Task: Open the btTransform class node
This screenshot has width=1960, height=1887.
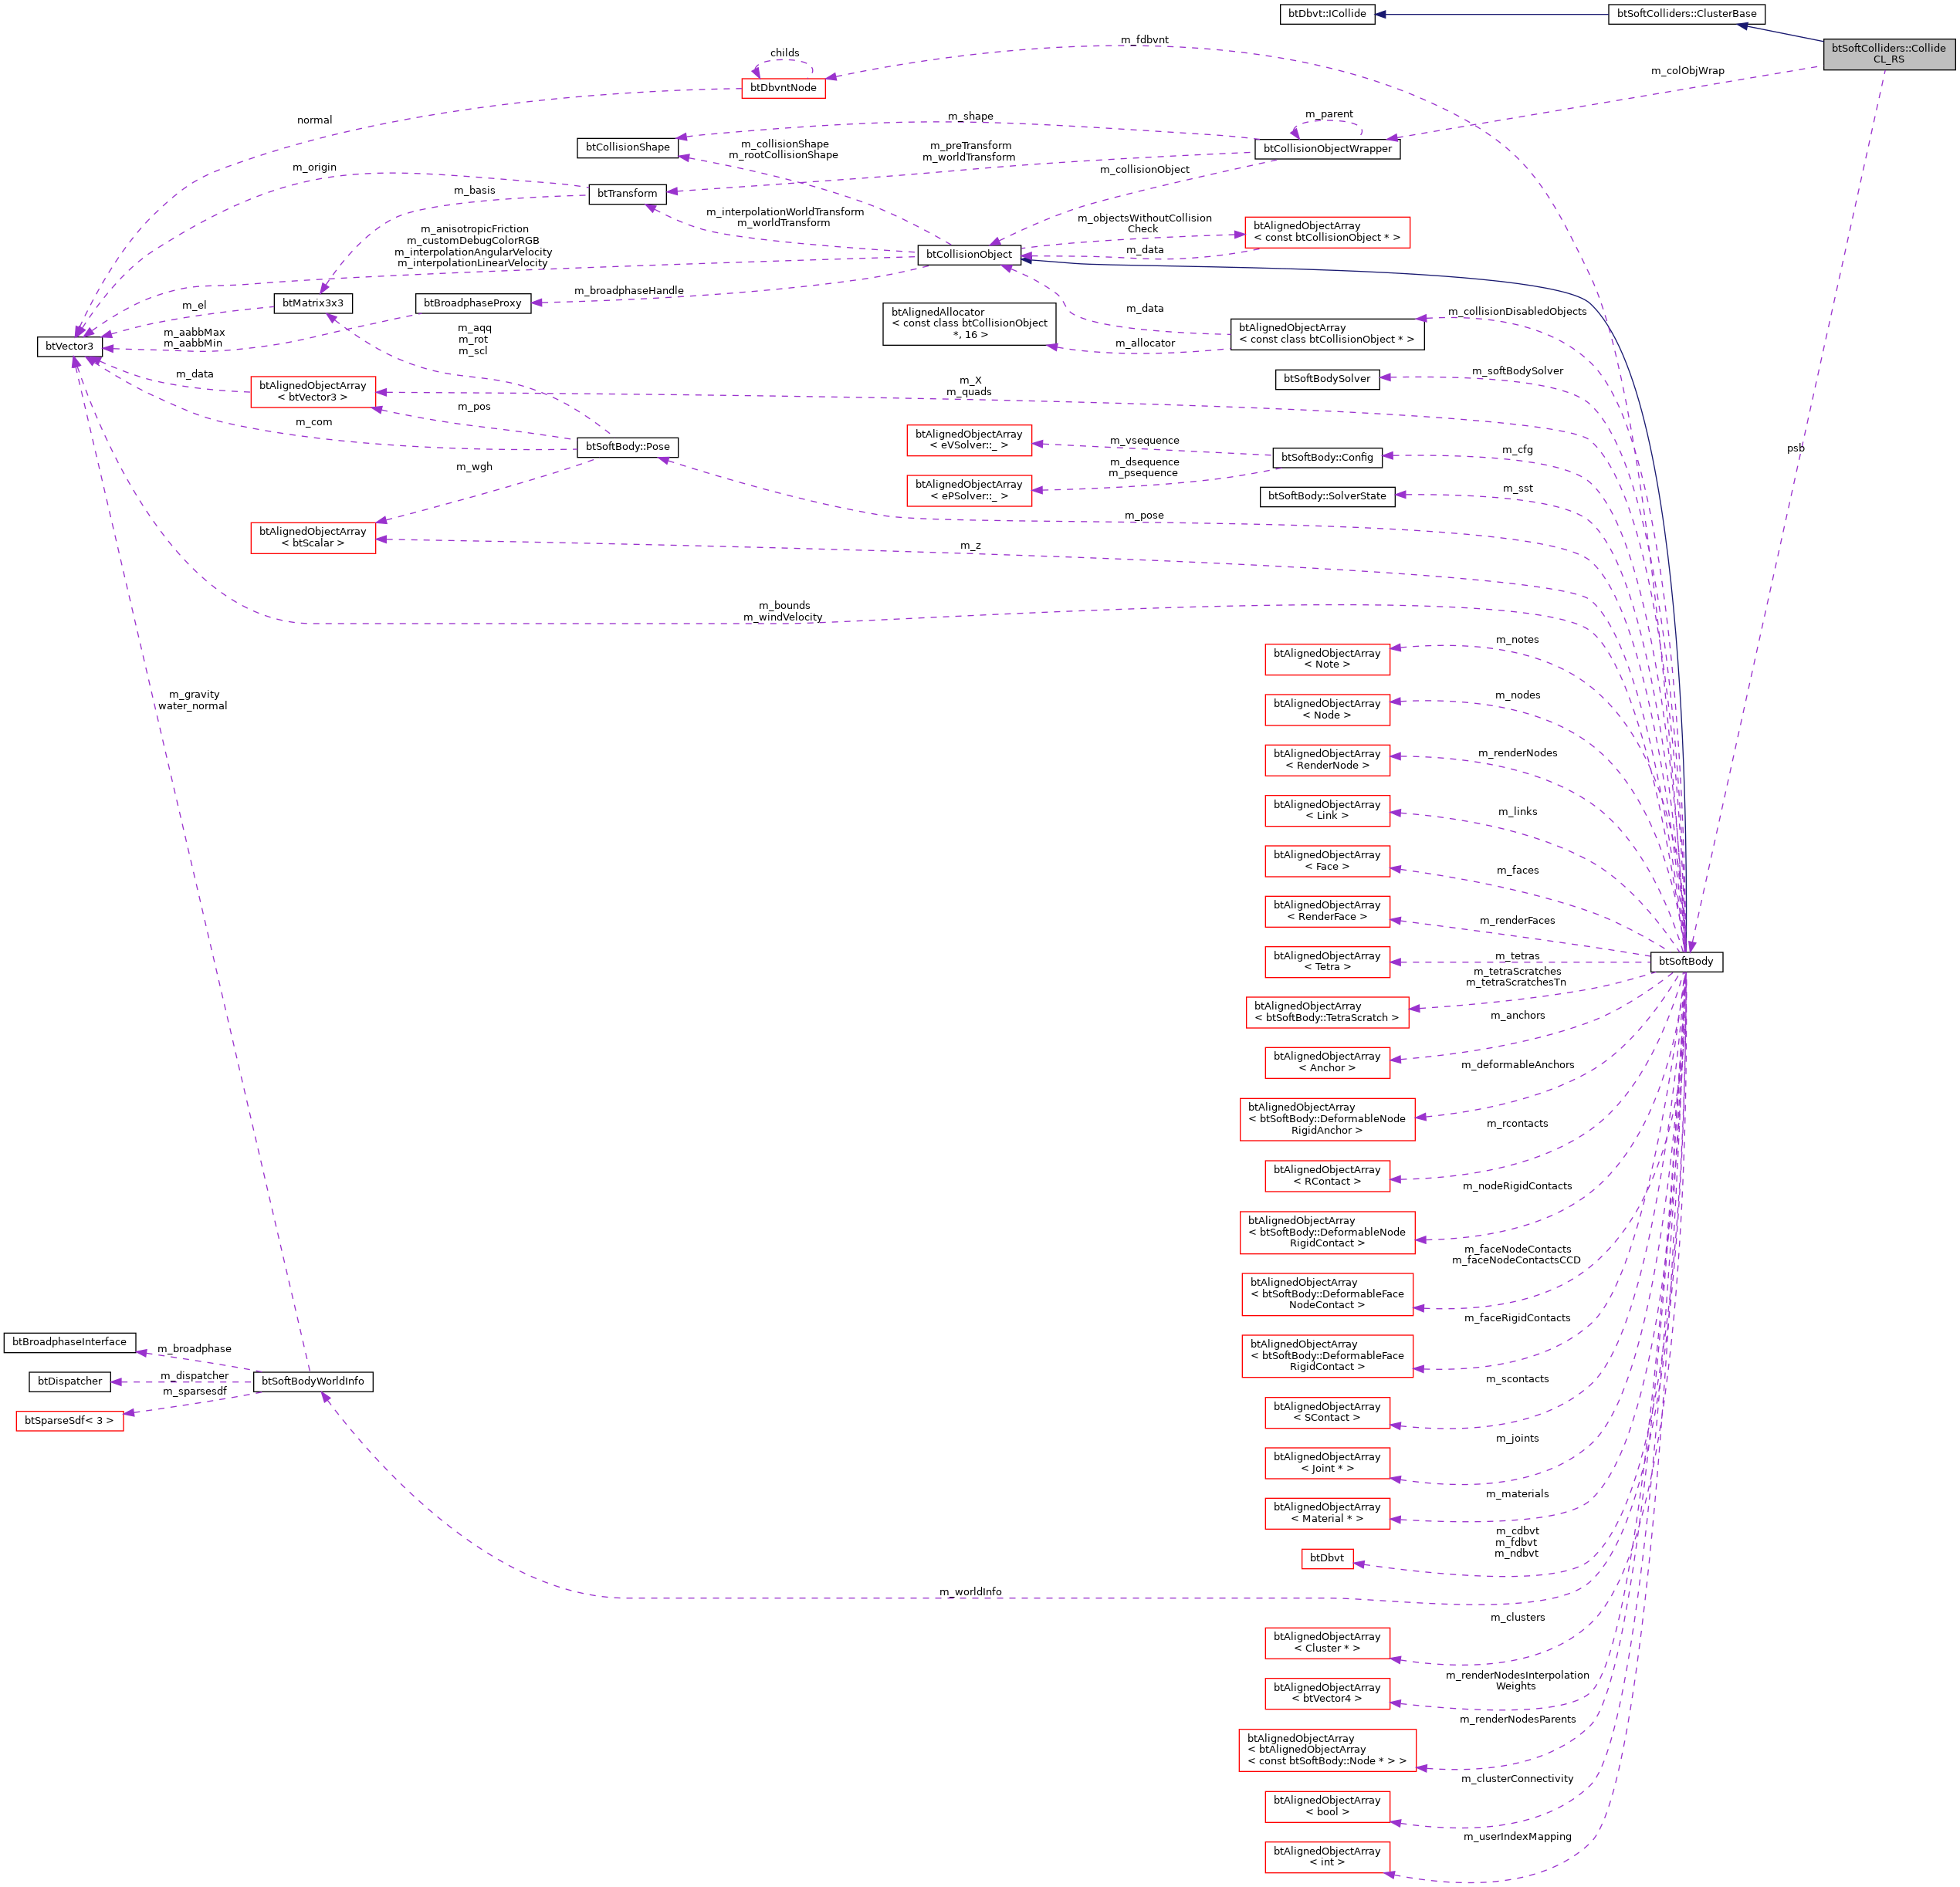Action: tap(627, 194)
